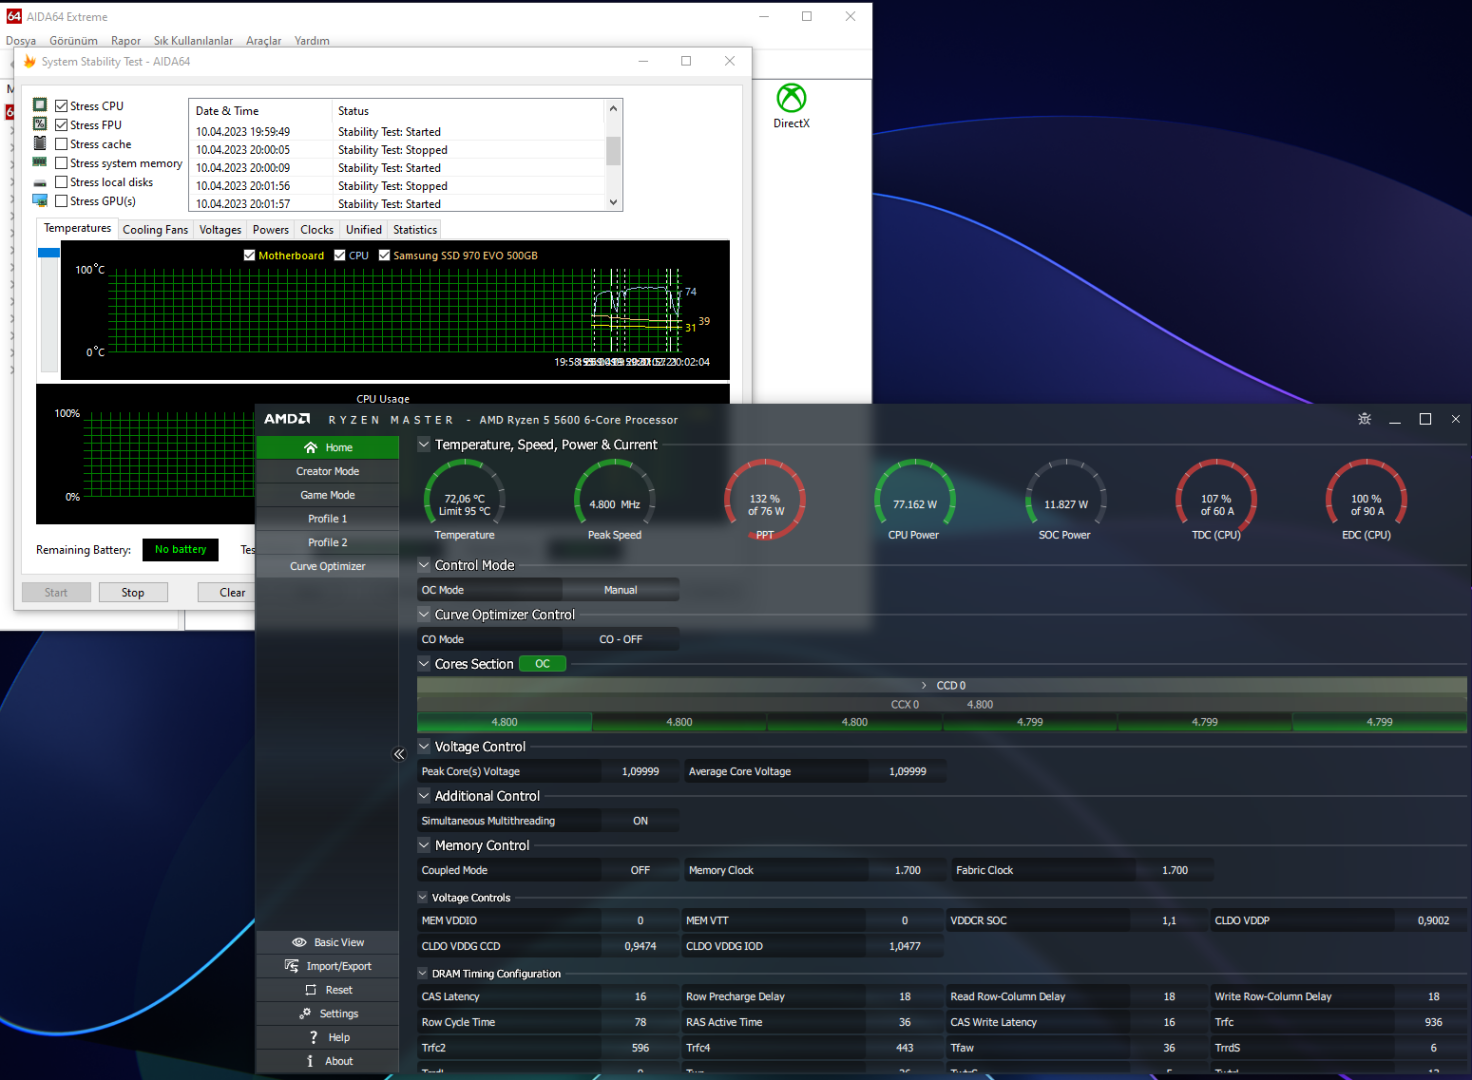The width and height of the screenshot is (1472, 1080).
Task: Open the Rapor menu in AIDA64
Action: [x=126, y=41]
